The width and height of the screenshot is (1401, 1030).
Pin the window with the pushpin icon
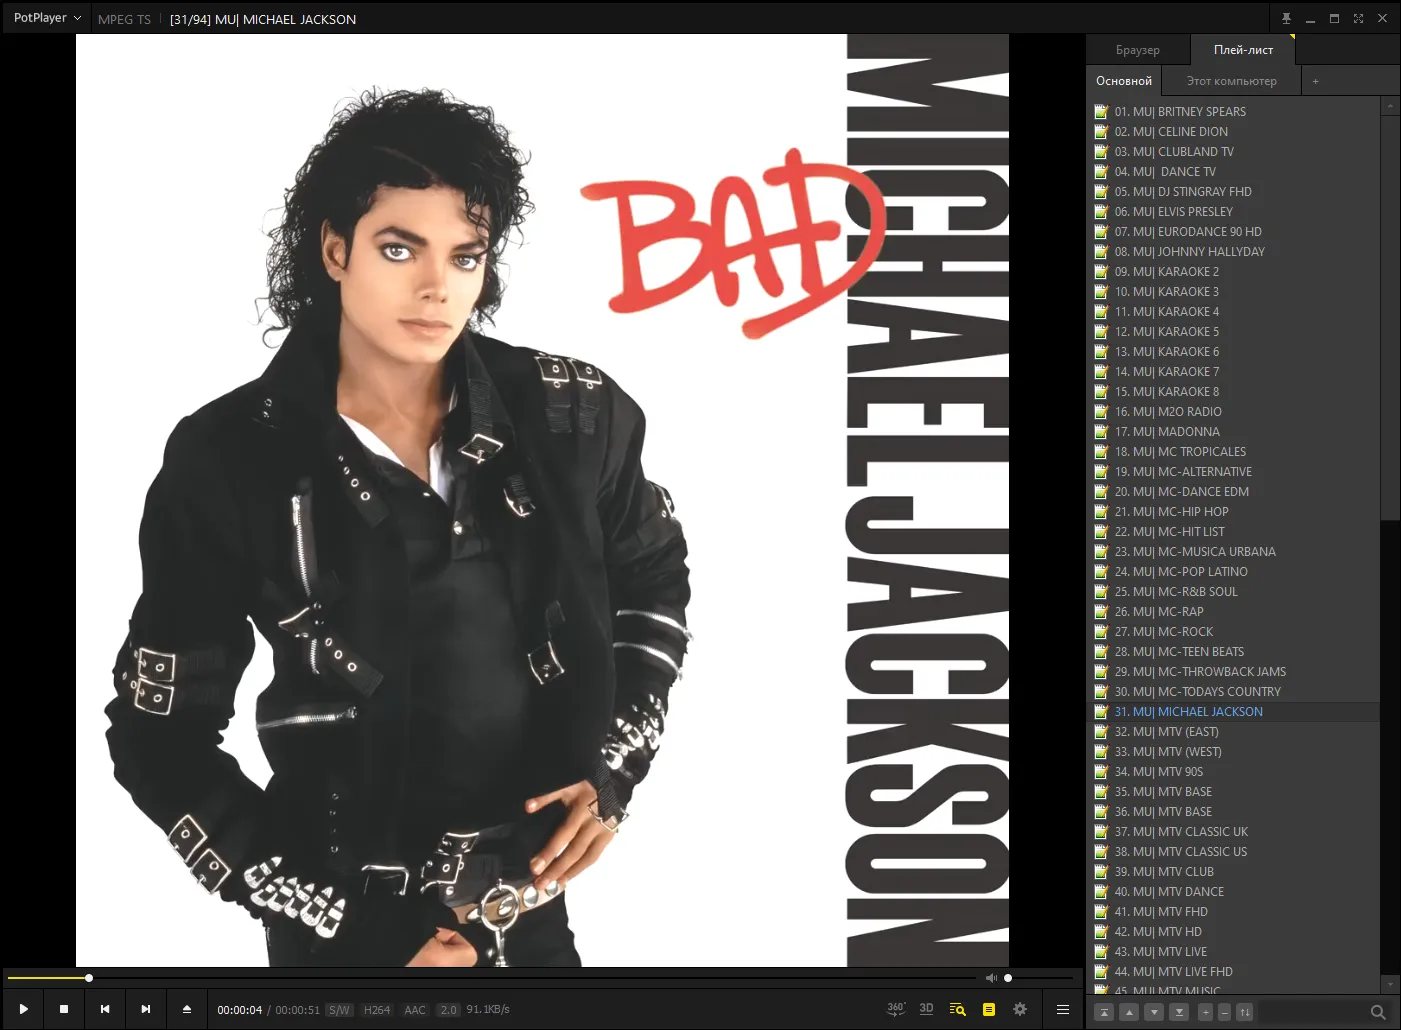1286,18
